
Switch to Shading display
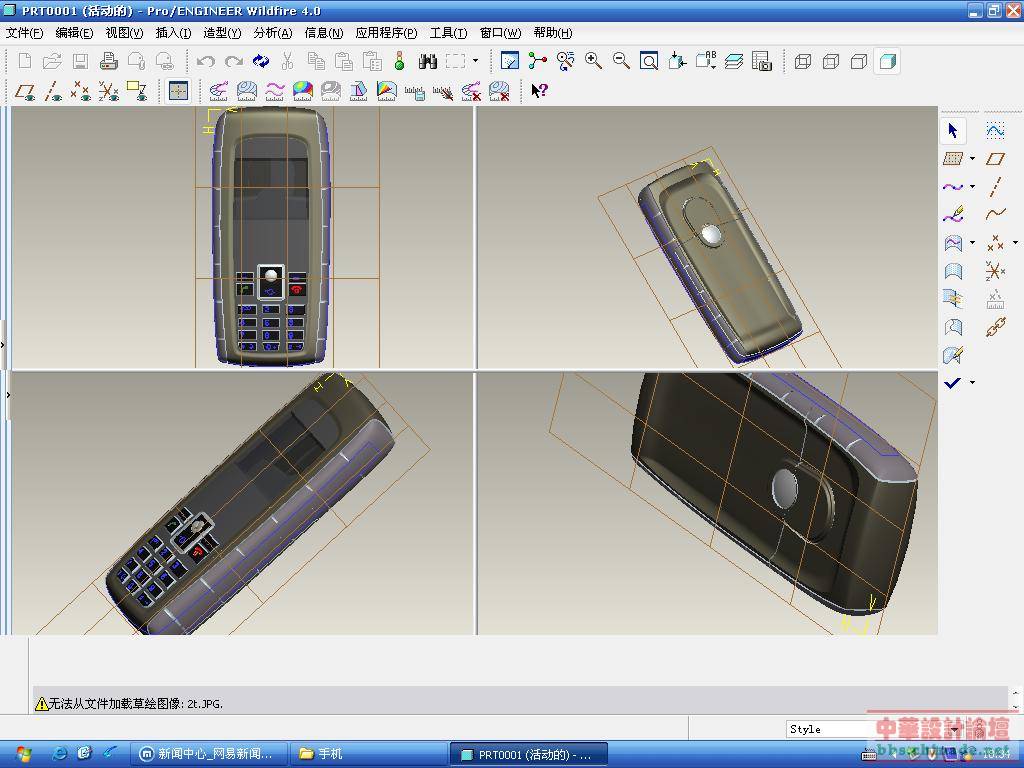click(887, 61)
